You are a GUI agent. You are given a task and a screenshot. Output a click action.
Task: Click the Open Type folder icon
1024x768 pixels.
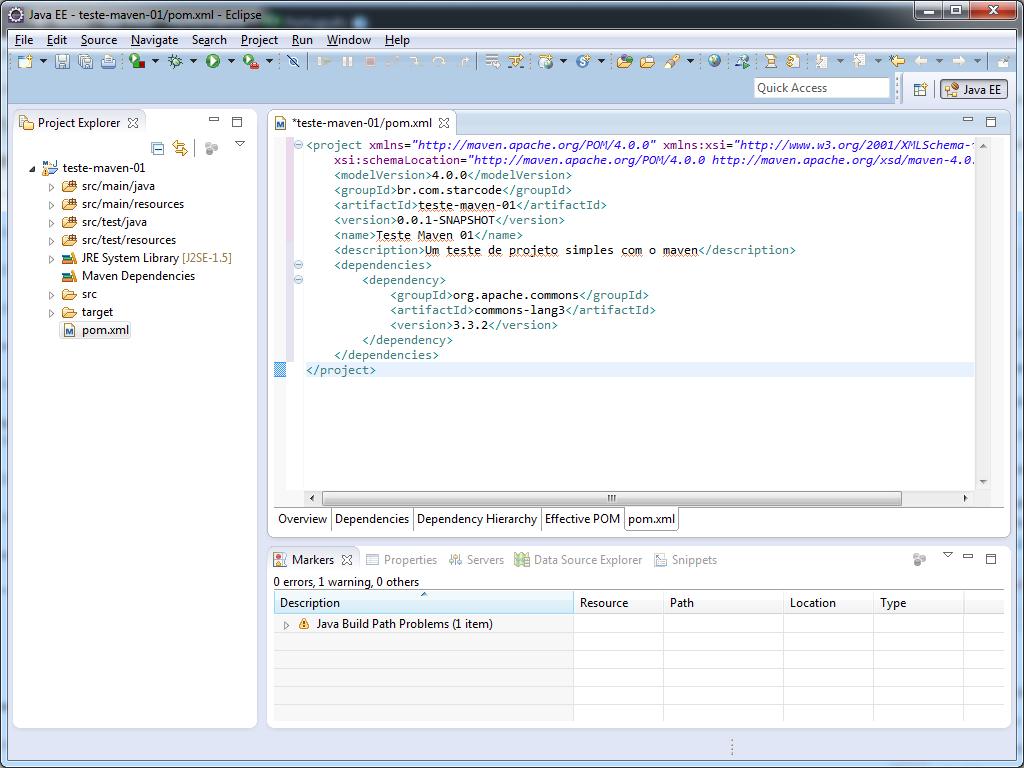coord(624,61)
